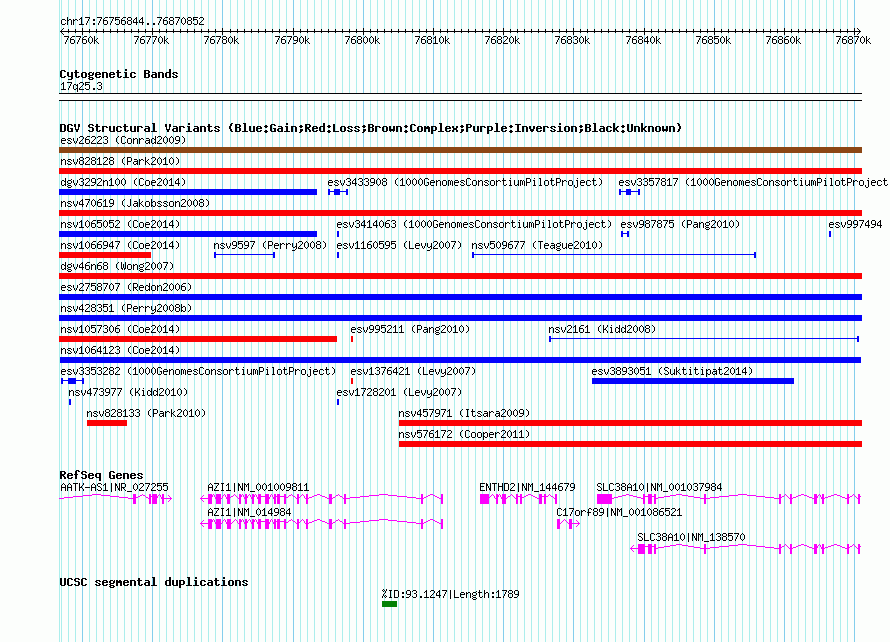Click the C17orf89|NM_001086521 gene label
The width and height of the screenshot is (890, 642).
click(619, 513)
